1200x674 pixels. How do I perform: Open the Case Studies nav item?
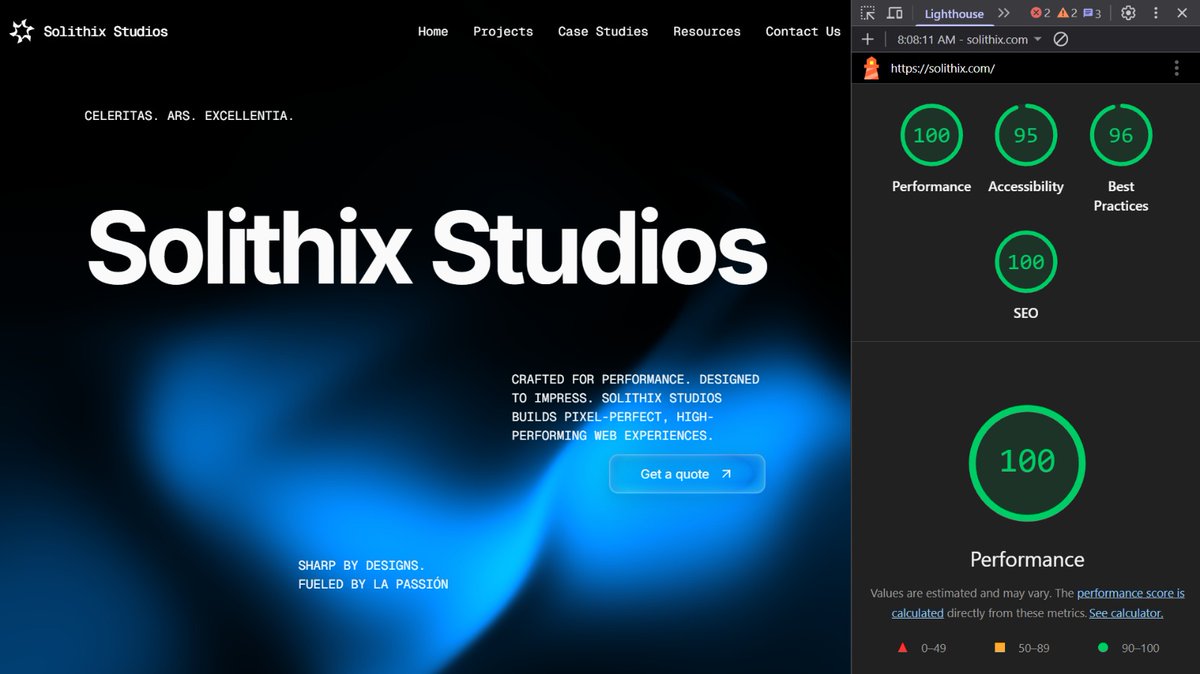click(x=603, y=32)
